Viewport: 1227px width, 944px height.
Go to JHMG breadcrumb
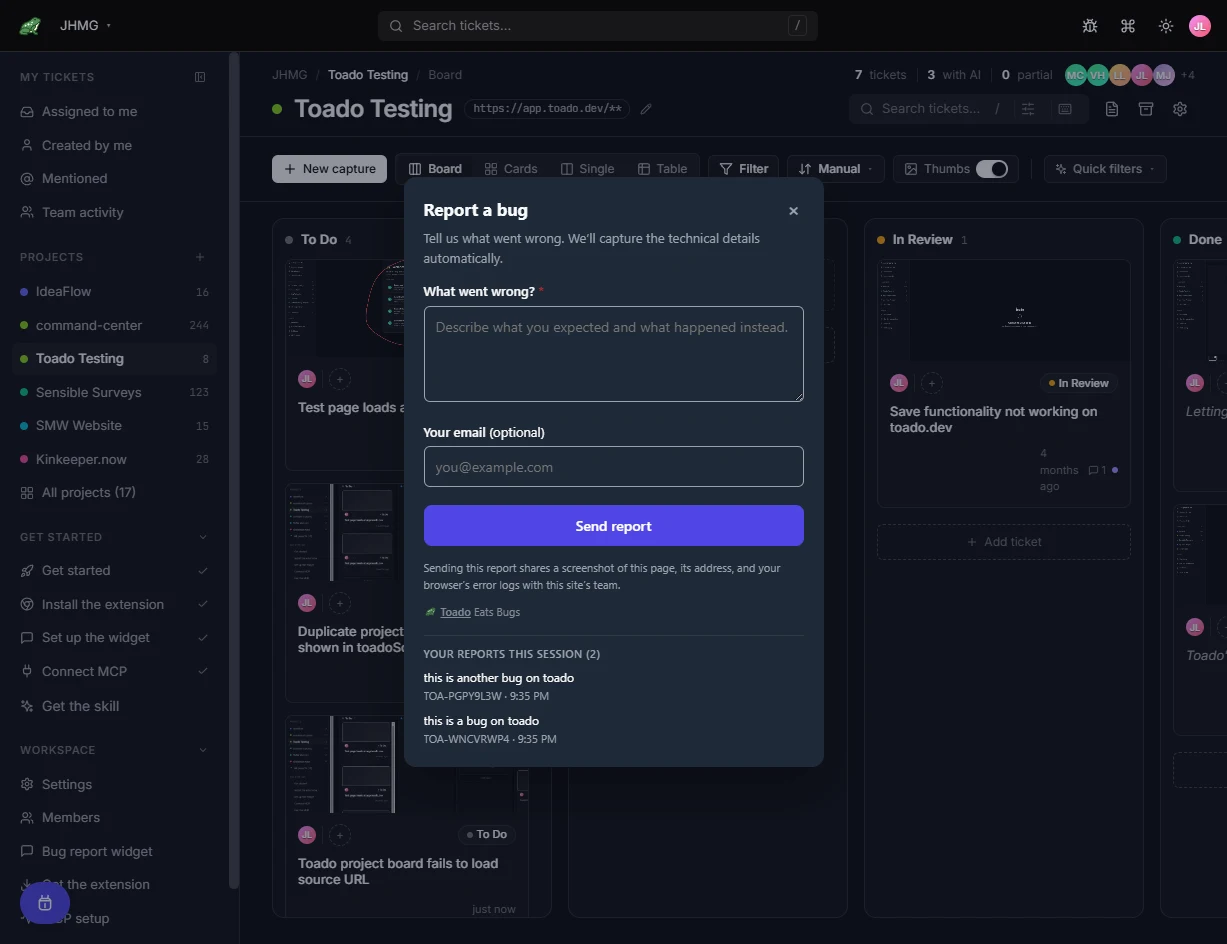[290, 75]
